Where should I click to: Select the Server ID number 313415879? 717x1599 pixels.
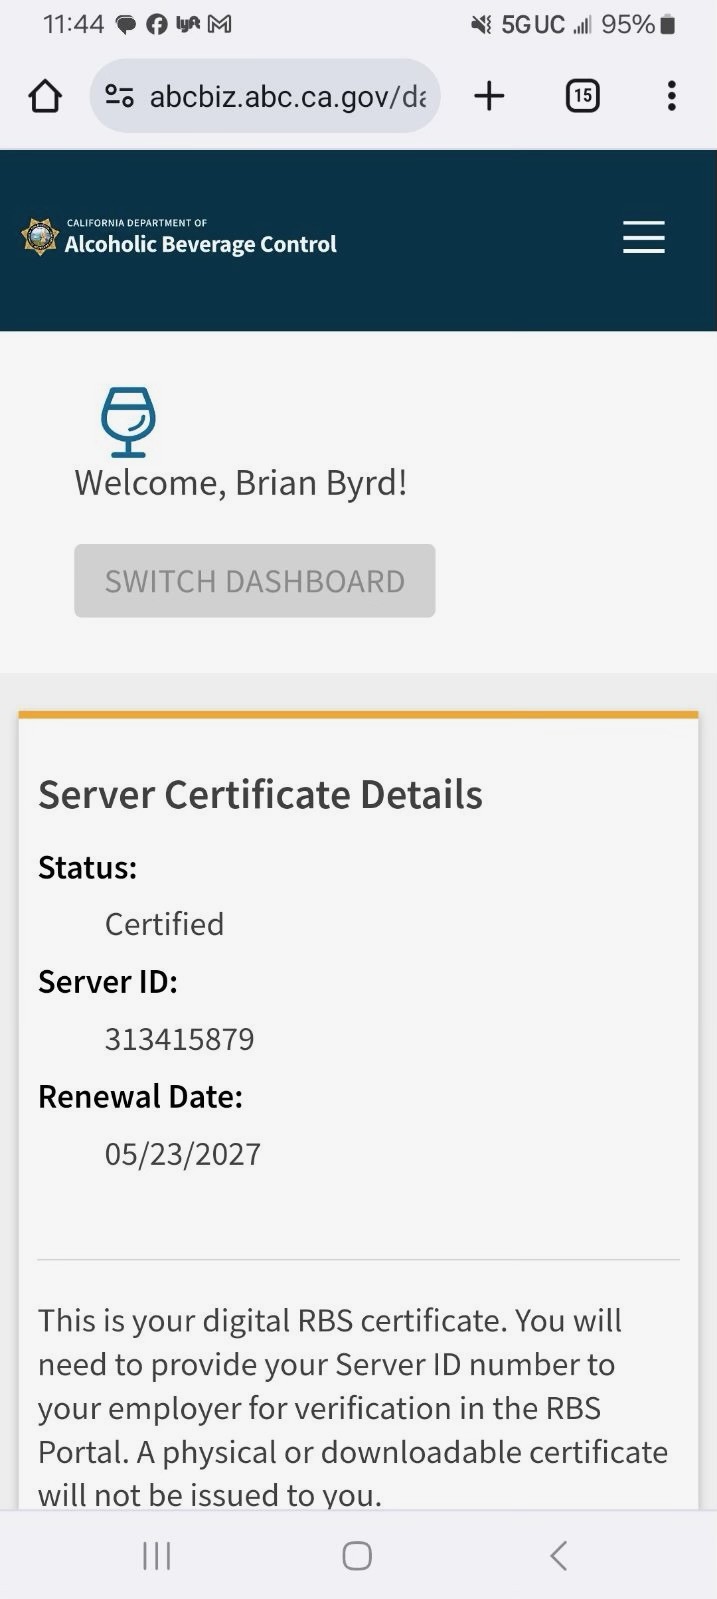180,1039
